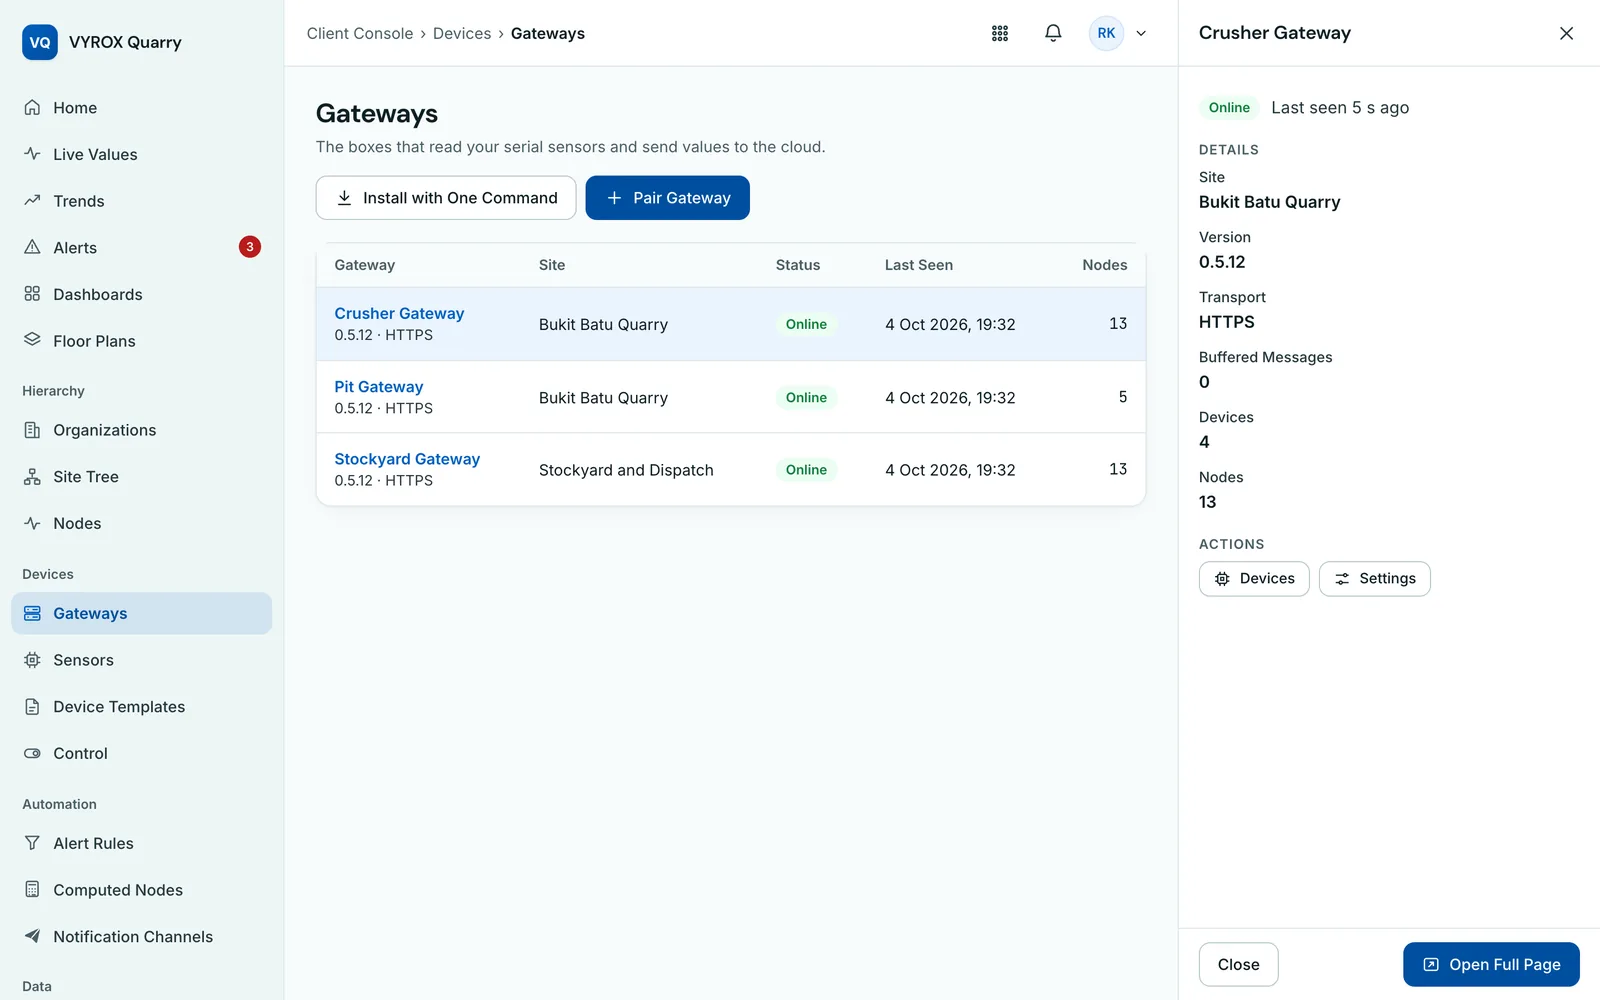Image resolution: width=1600 pixels, height=1000 pixels.
Task: Open the Crusher Gateway link
Action: click(x=399, y=313)
